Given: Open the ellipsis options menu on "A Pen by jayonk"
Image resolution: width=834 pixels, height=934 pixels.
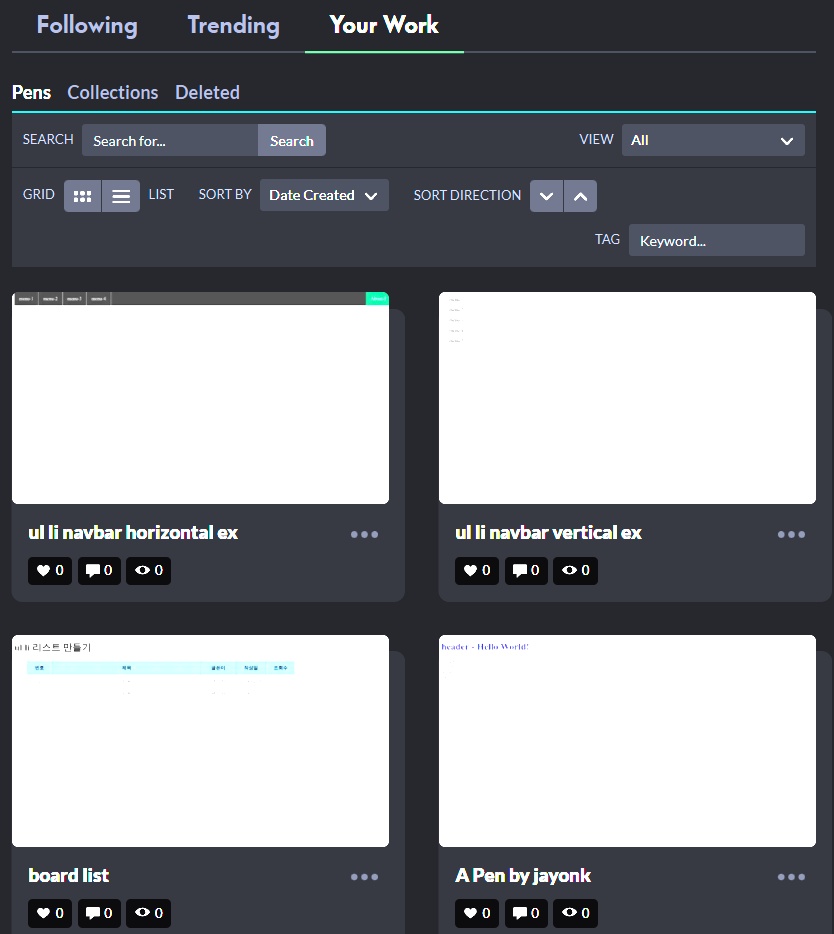Looking at the screenshot, I should [x=791, y=876].
